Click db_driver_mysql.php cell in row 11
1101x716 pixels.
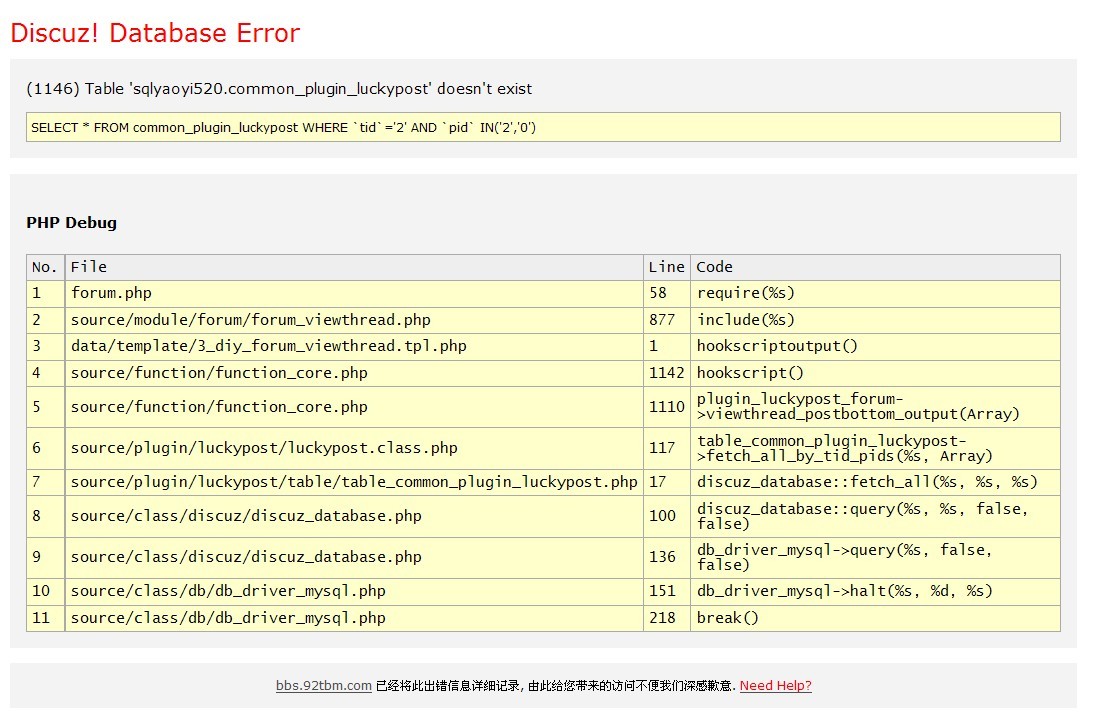coord(354,618)
